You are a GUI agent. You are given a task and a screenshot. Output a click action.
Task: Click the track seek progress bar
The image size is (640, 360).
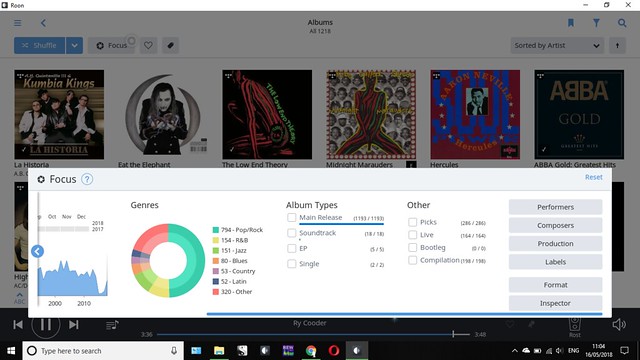pos(313,334)
